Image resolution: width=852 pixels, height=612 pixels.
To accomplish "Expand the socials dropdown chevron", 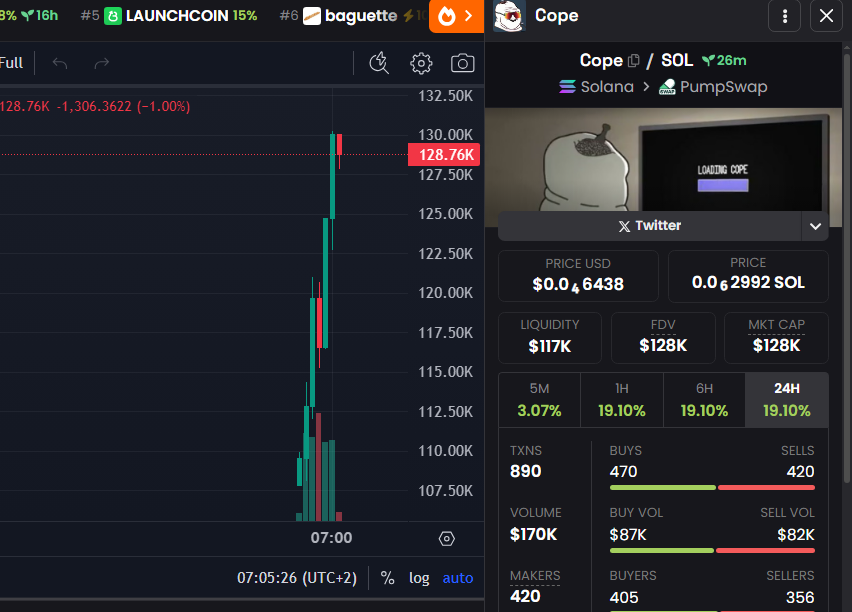I will [x=815, y=226].
